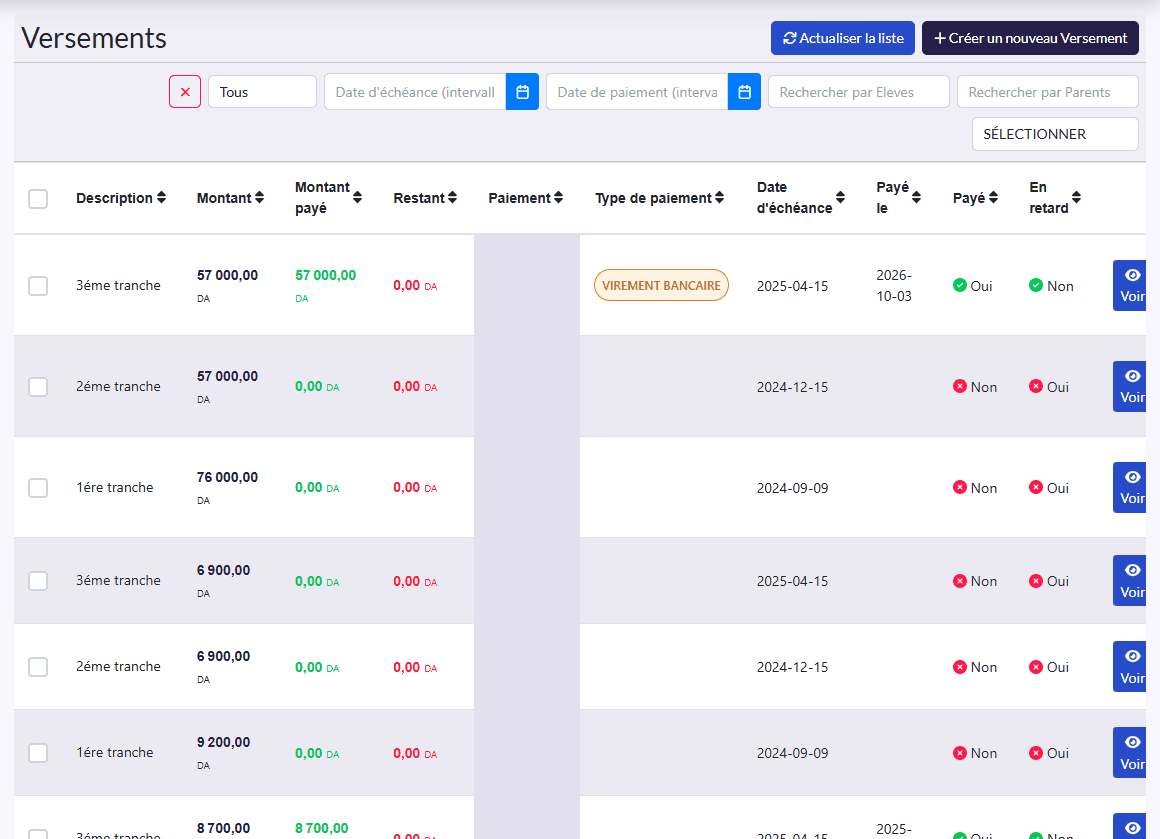The height and width of the screenshot is (839, 1160).
Task: Click the 76 000,00 amount cell
Action: click(x=227, y=477)
